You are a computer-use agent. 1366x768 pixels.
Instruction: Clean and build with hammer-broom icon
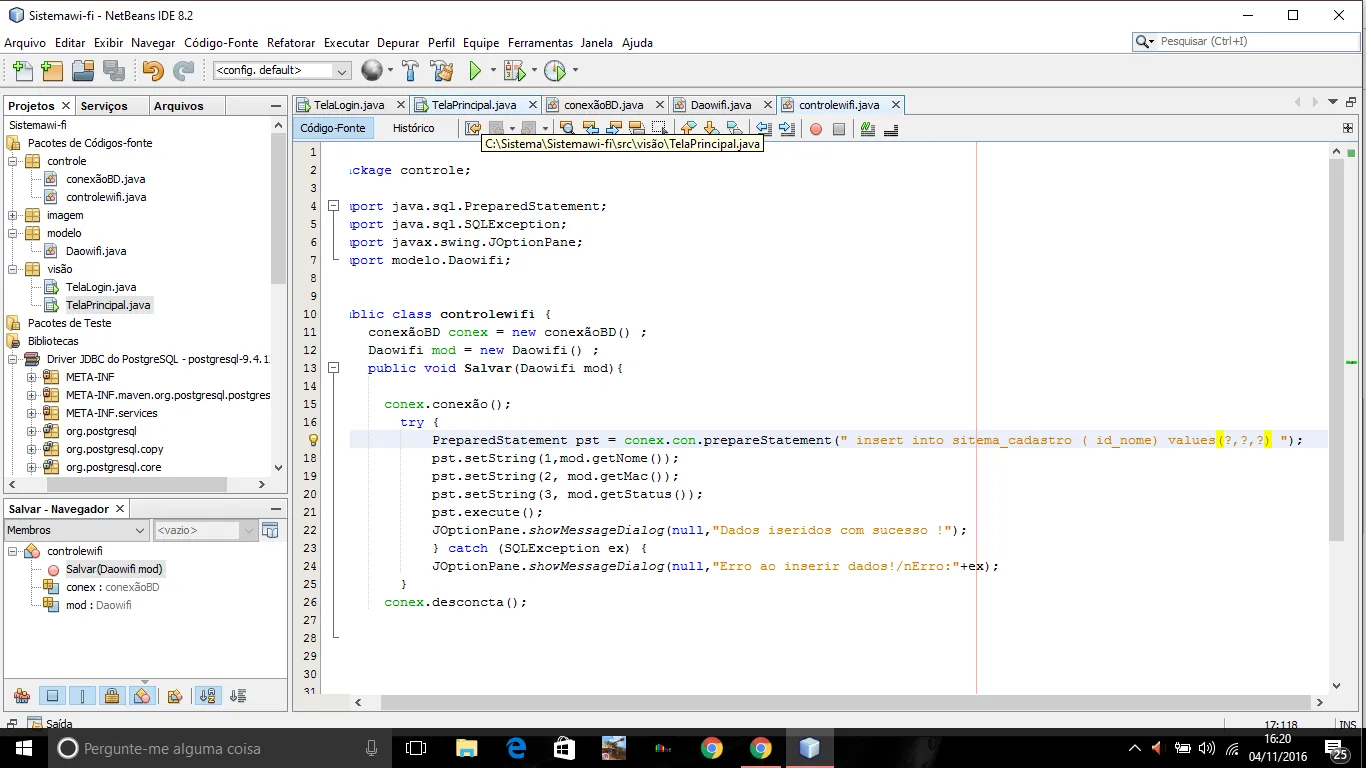(x=441, y=71)
